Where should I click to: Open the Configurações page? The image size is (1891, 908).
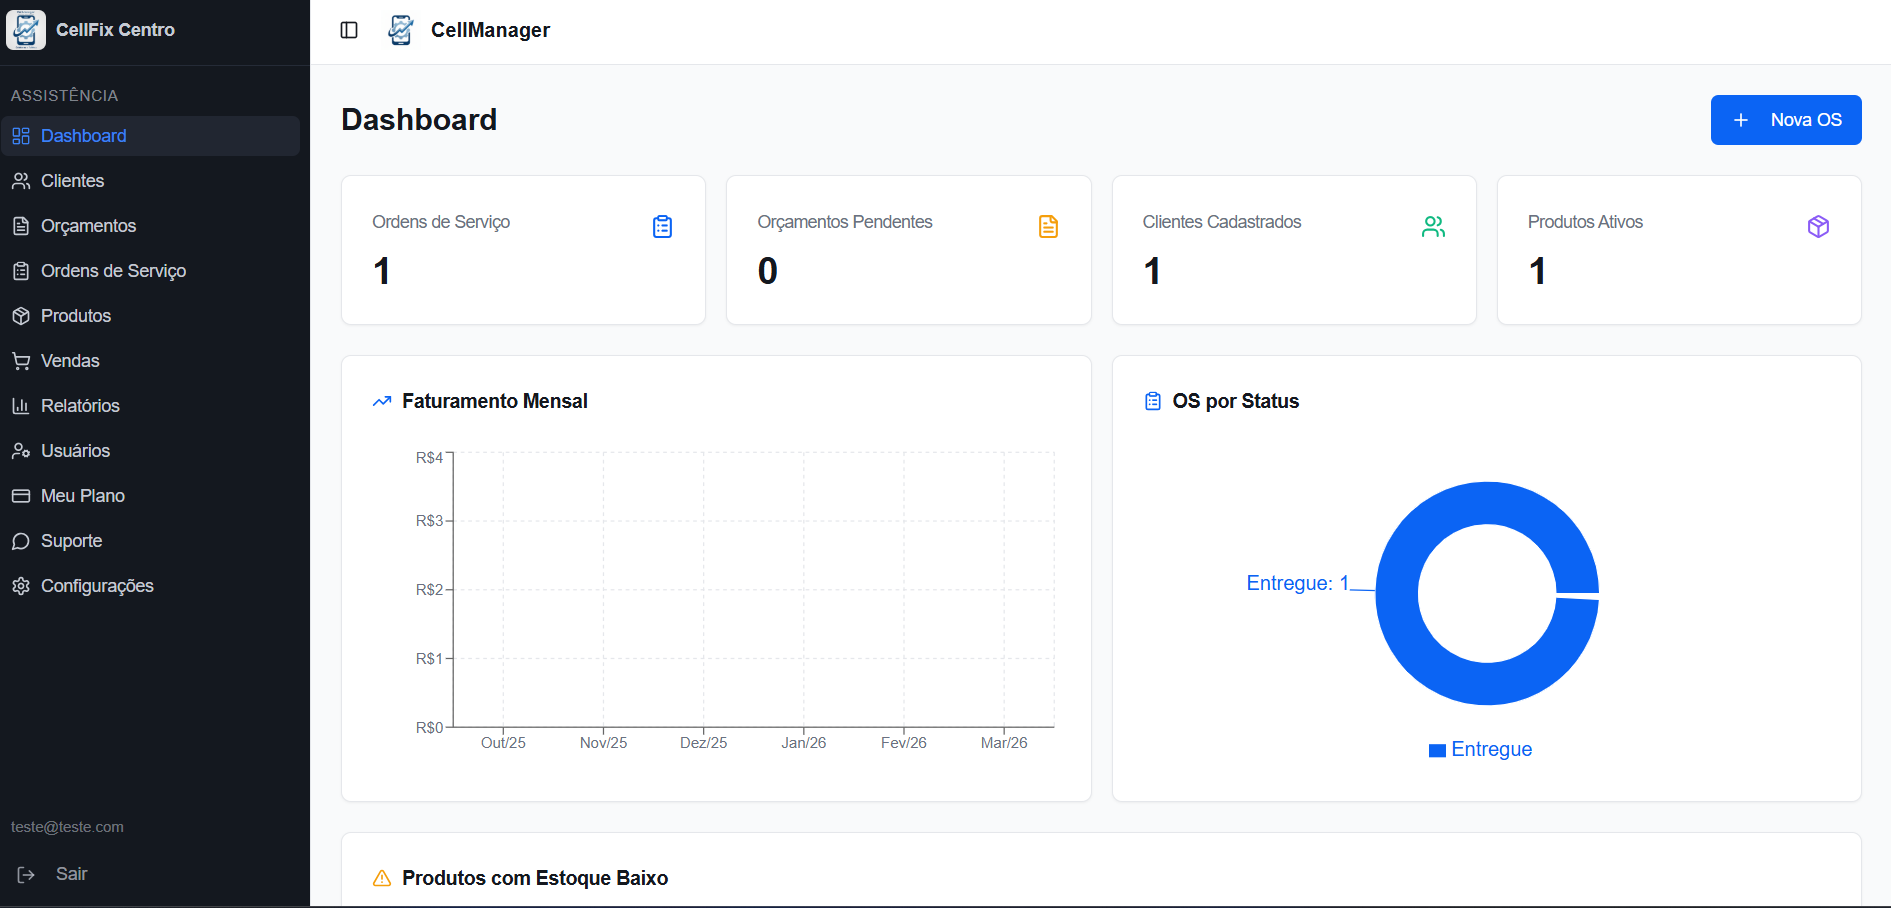point(150,586)
